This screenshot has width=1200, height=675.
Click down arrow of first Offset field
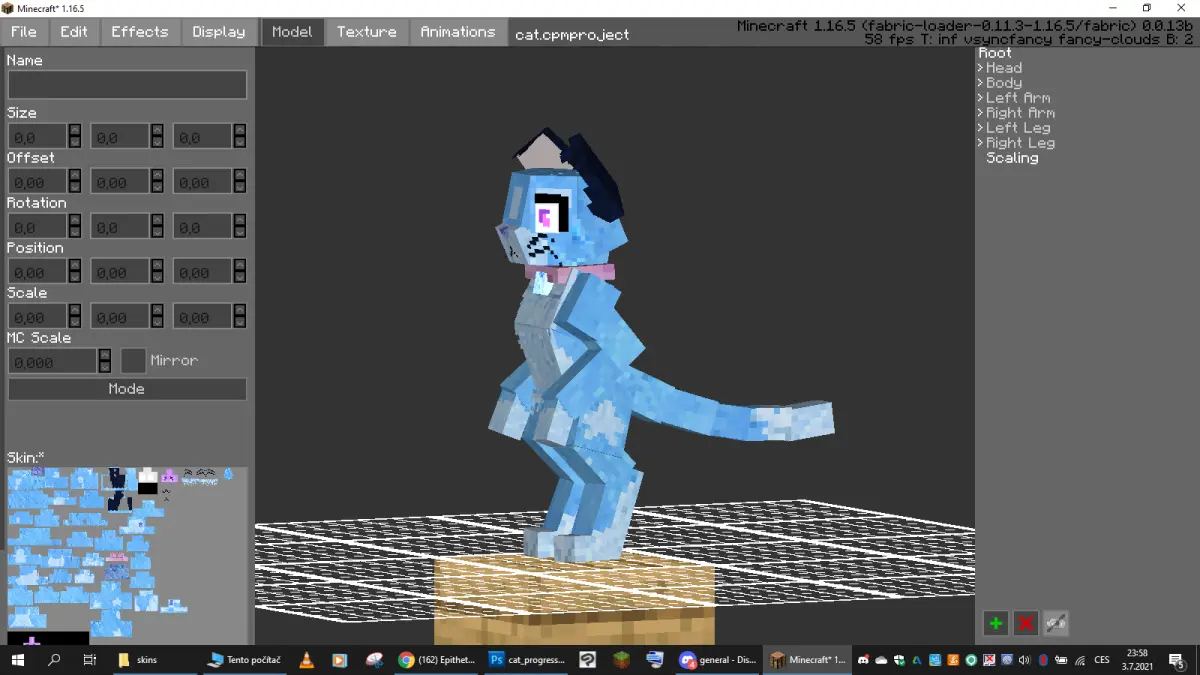[x=74, y=188]
